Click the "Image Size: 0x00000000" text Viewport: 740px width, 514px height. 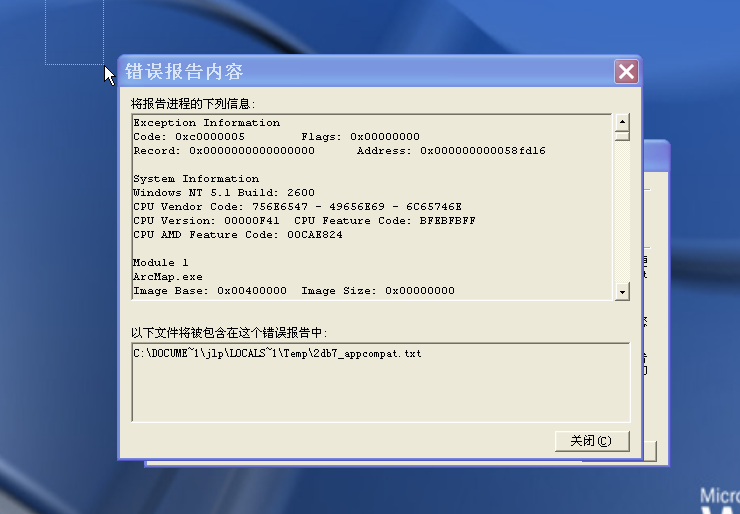pyautogui.click(x=378, y=291)
